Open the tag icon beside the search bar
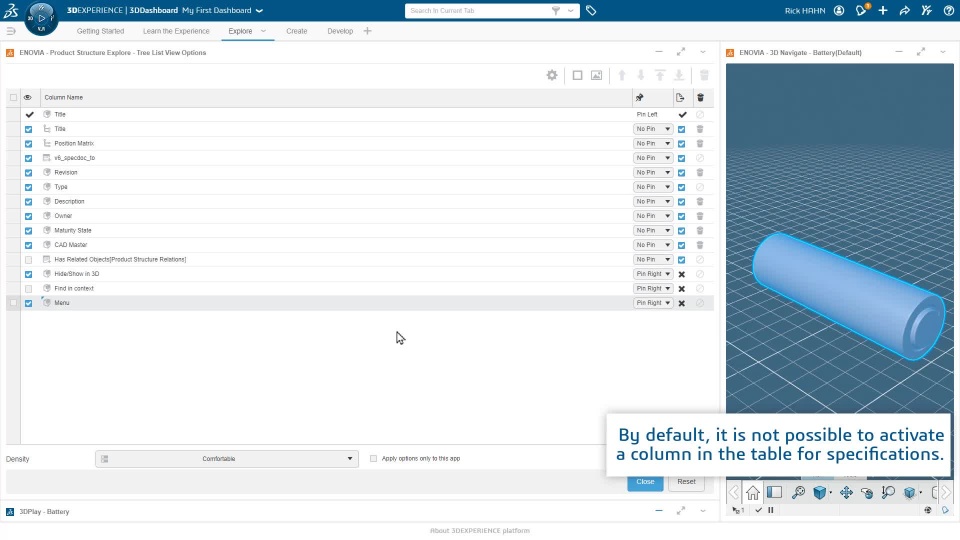Viewport: 960px width, 540px height. (591, 10)
